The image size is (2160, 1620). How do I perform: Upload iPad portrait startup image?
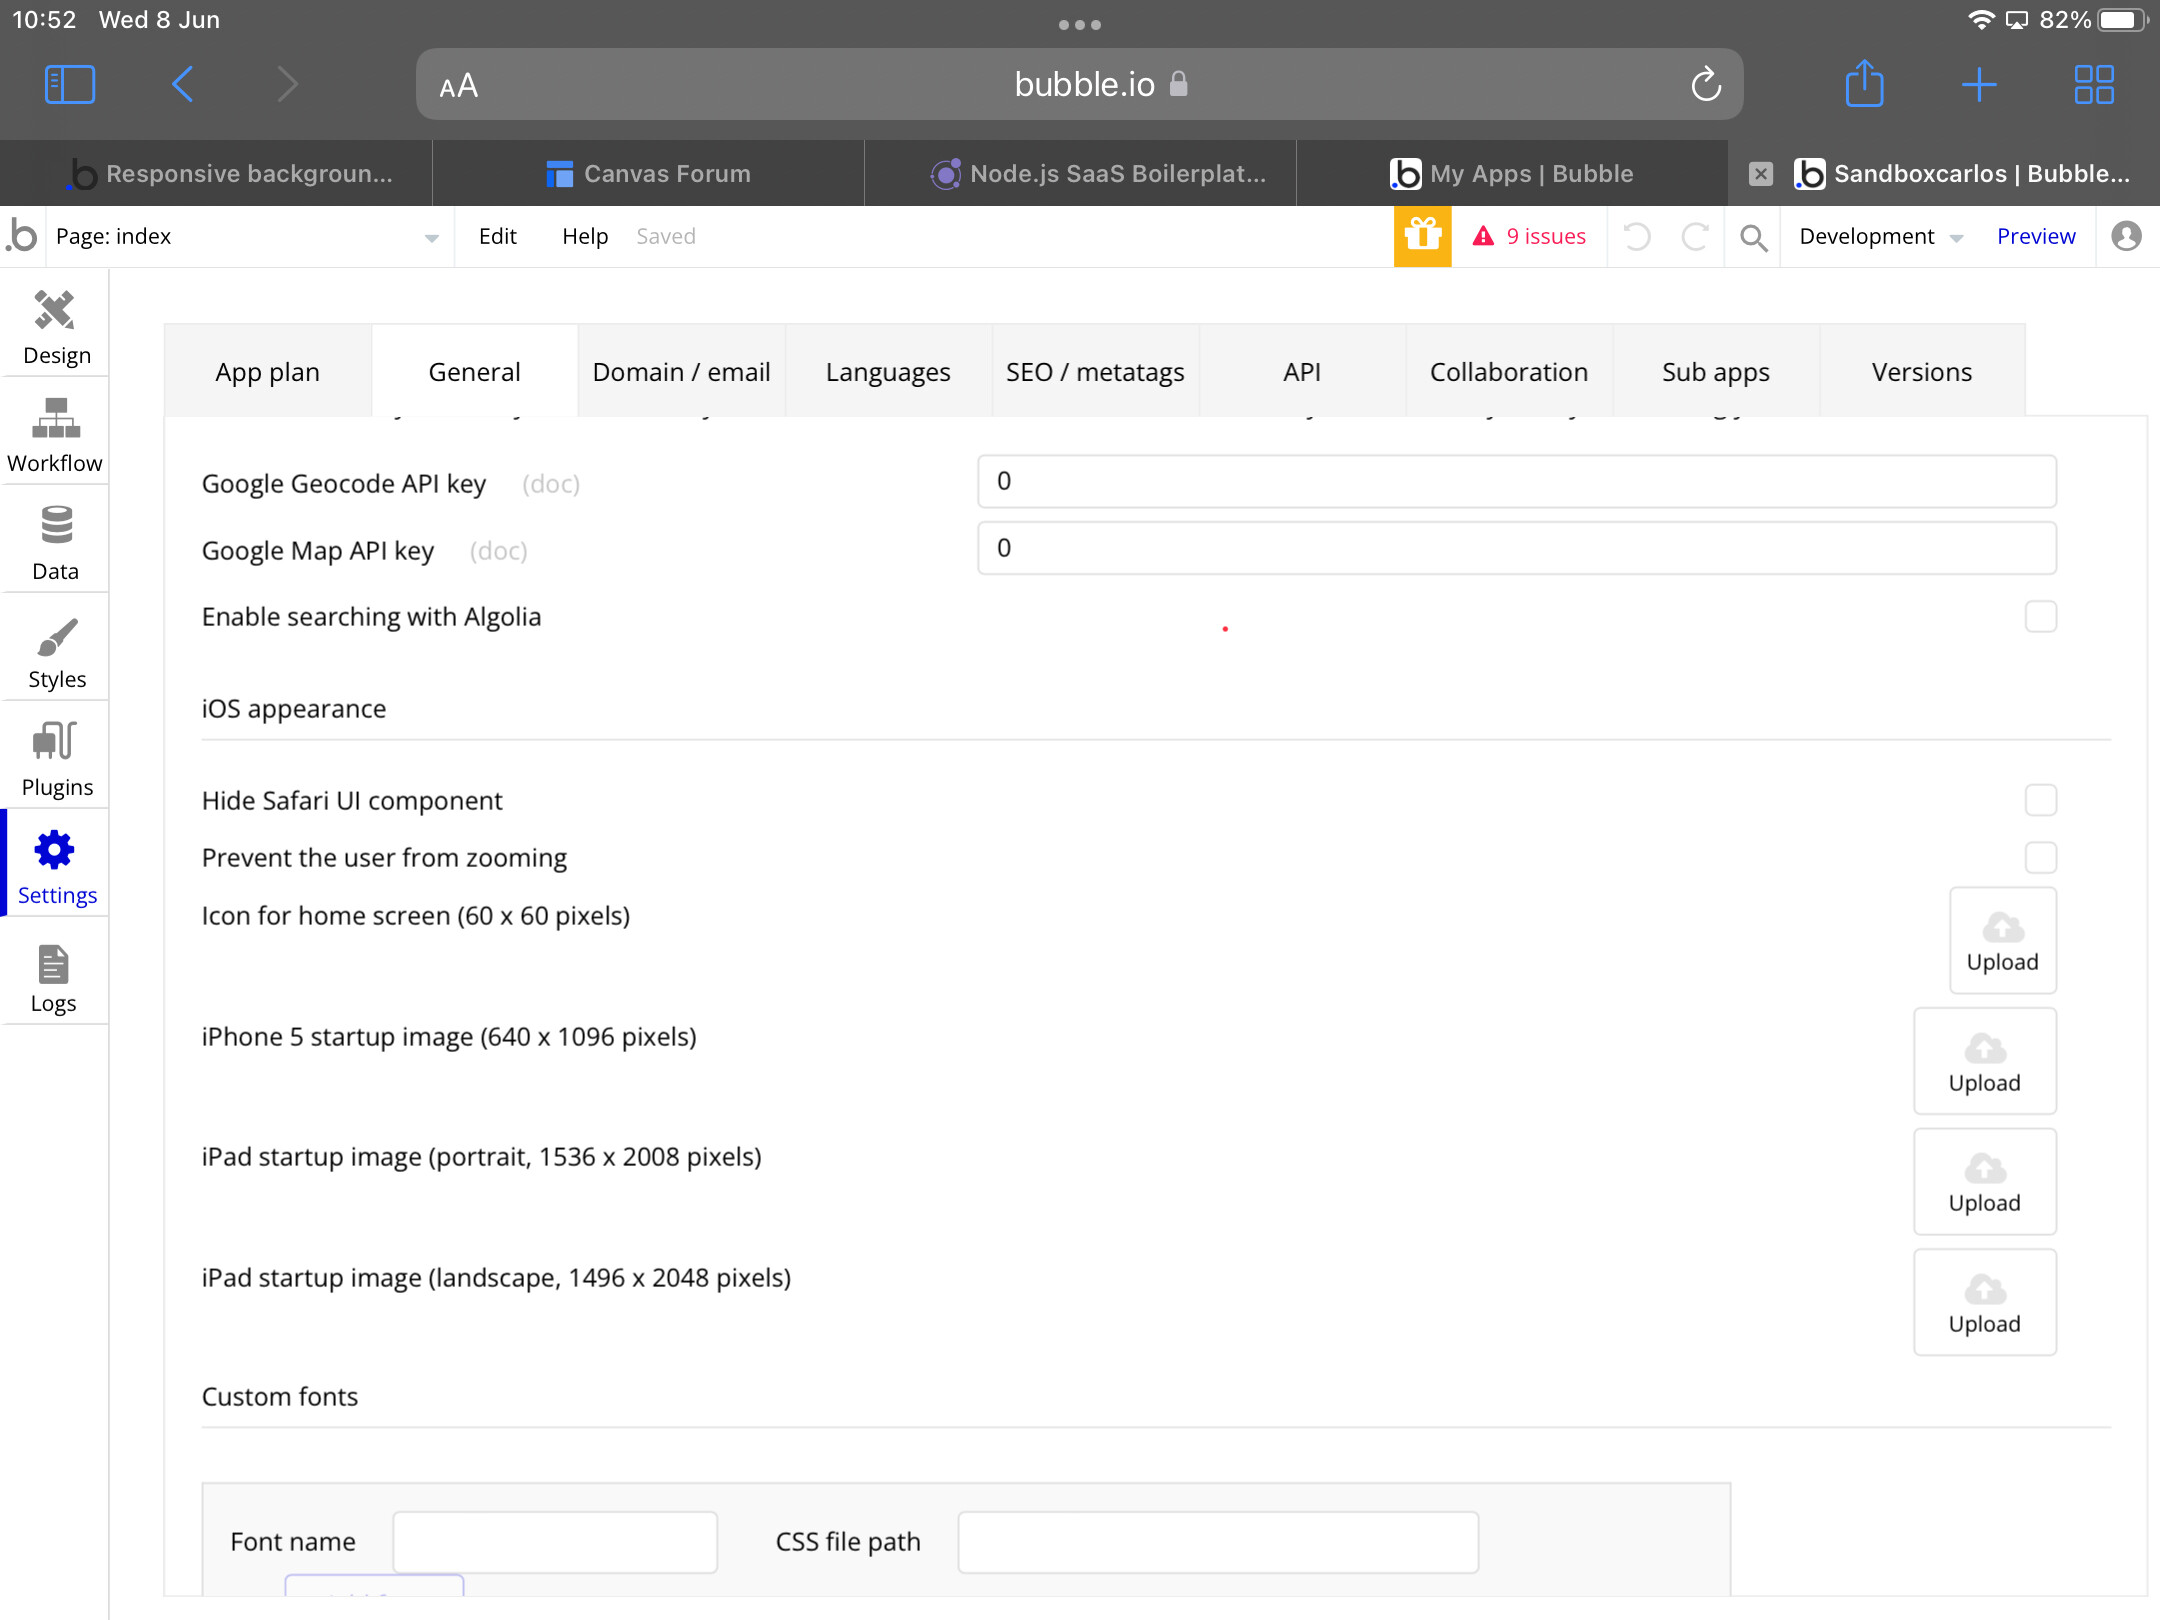1984,1181
